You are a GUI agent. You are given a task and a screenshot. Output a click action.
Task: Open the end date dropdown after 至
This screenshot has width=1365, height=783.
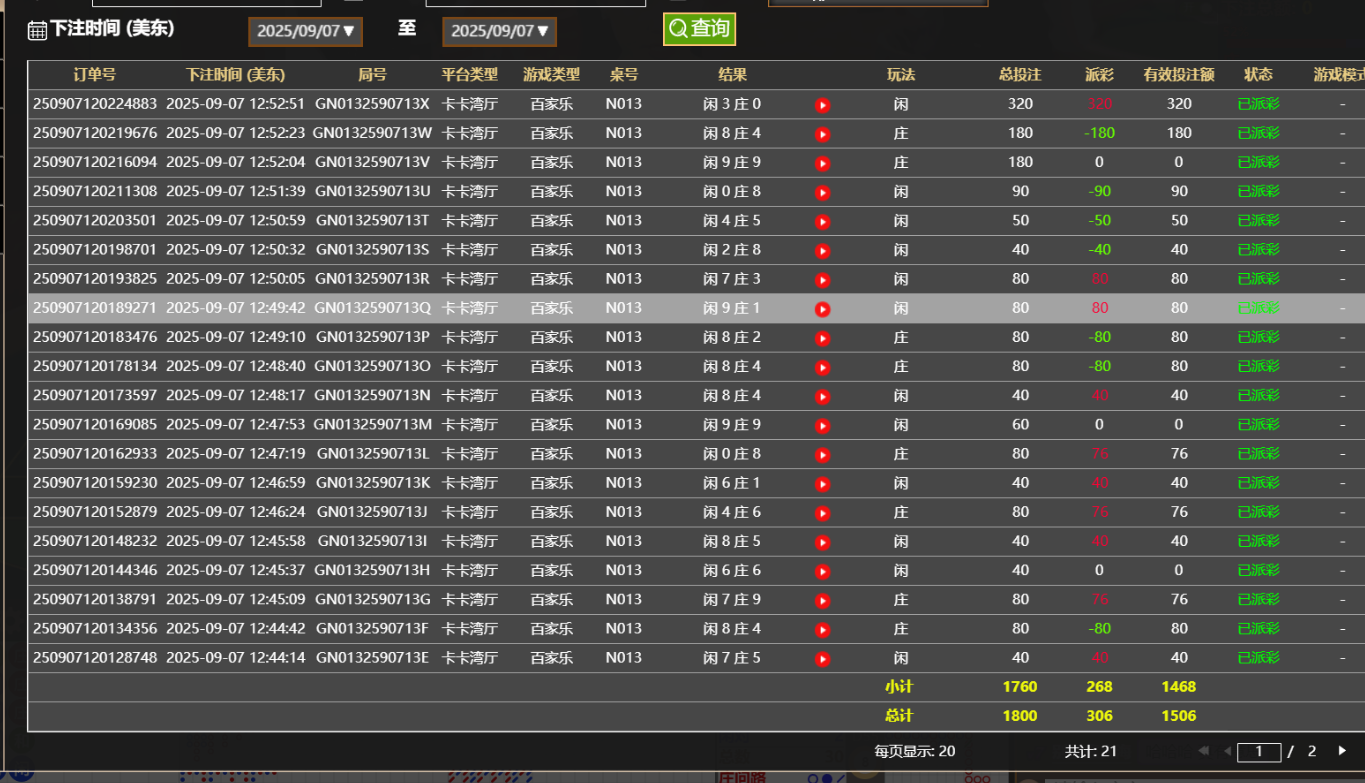pos(499,31)
